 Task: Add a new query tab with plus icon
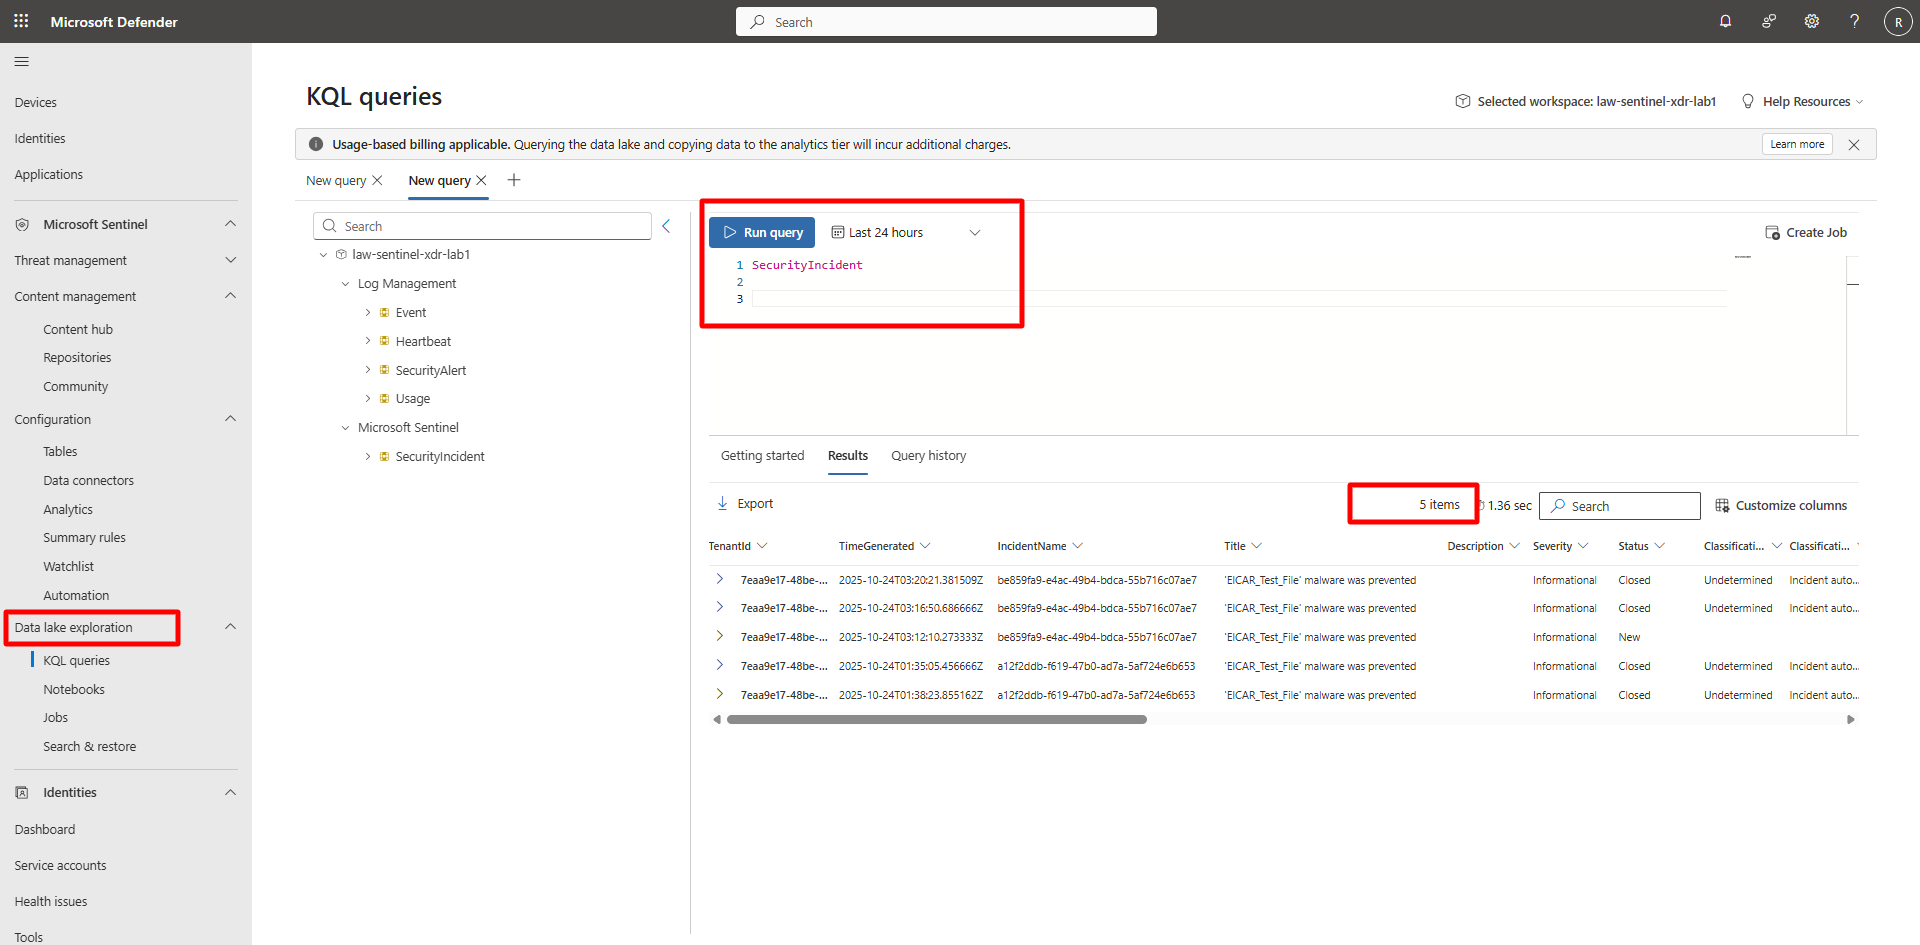[514, 180]
